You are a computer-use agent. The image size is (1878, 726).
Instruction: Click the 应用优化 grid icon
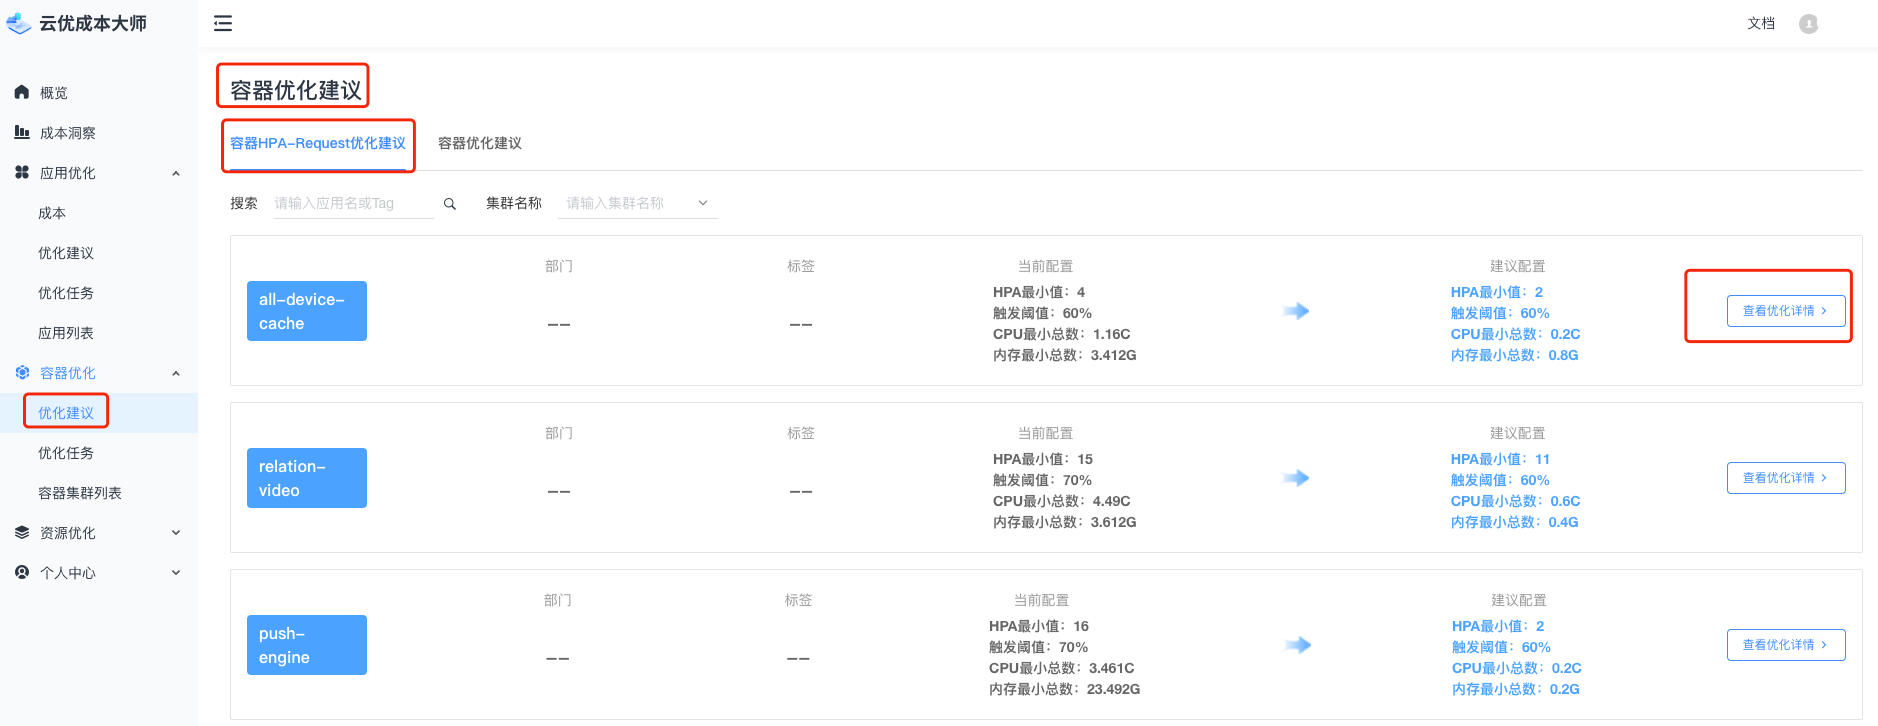22,172
